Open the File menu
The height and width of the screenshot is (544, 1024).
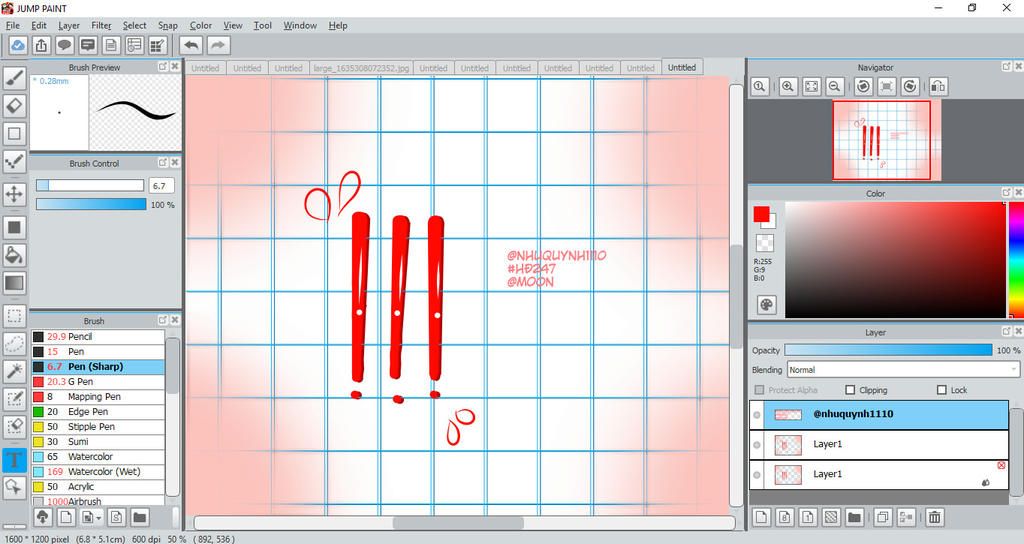(x=12, y=25)
